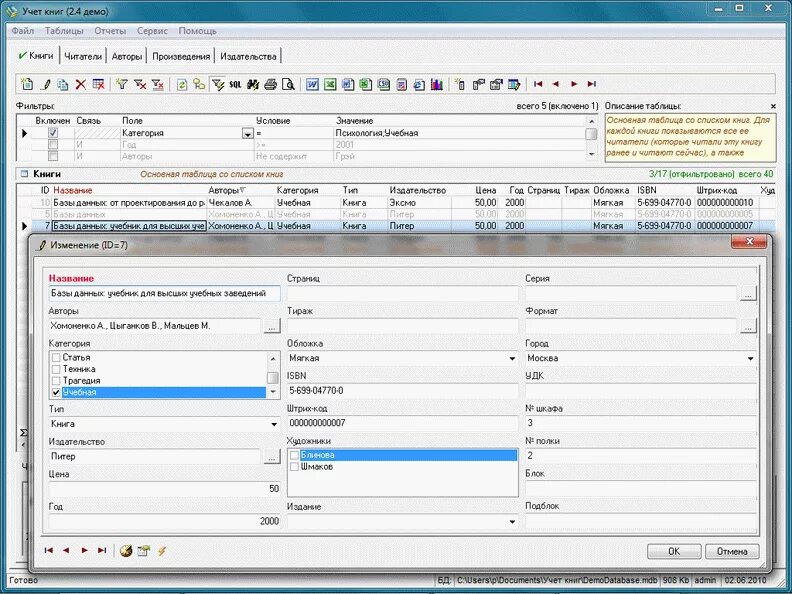Click the table properties icon with pencil
The width and height of the screenshot is (792, 594).
pos(514,84)
